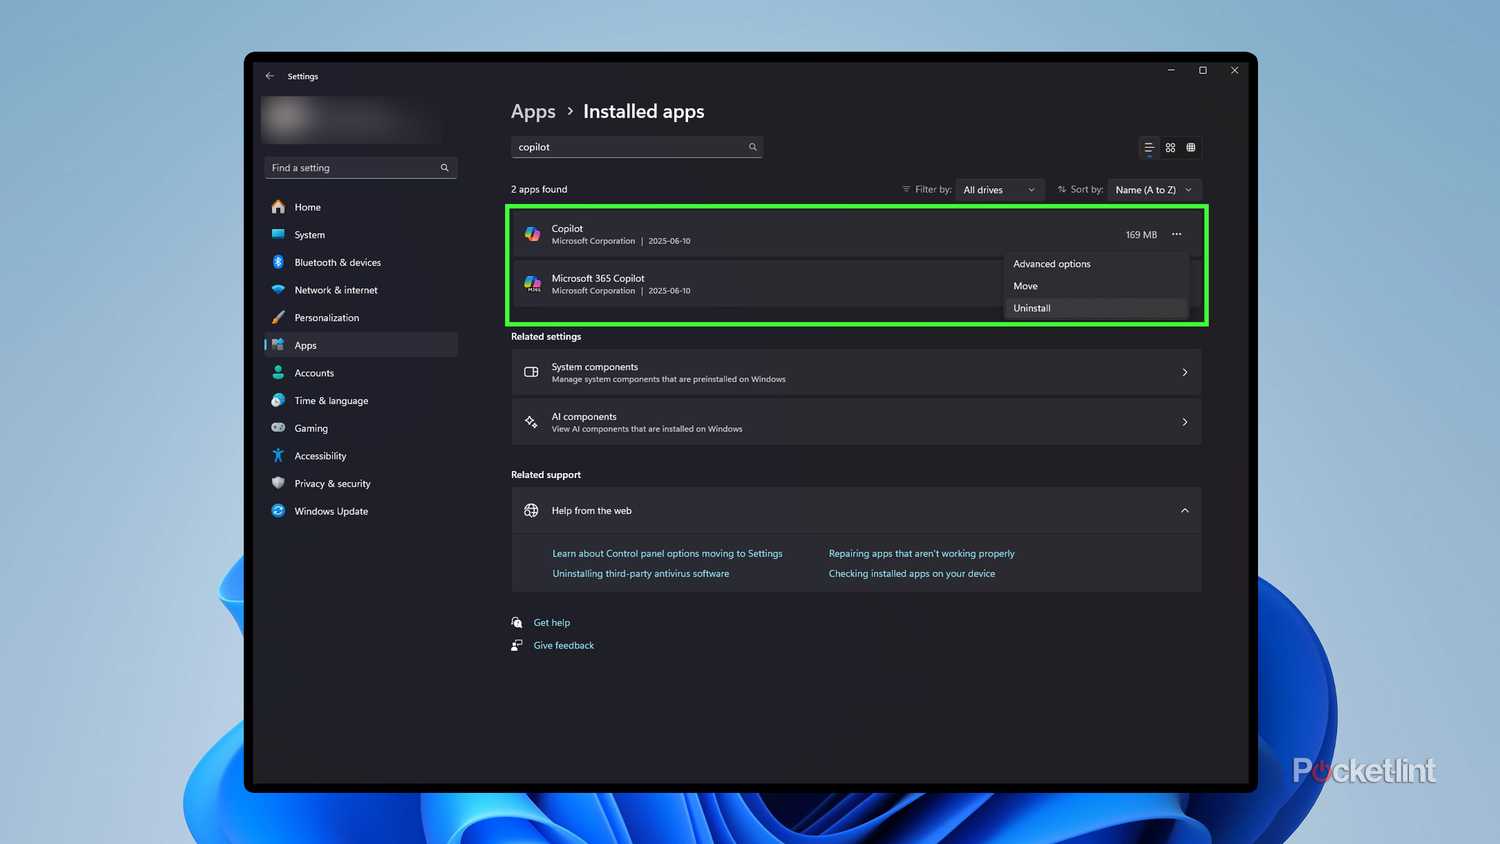The height and width of the screenshot is (844, 1500).
Task: Click the Find a setting search field
Action: 352,168
